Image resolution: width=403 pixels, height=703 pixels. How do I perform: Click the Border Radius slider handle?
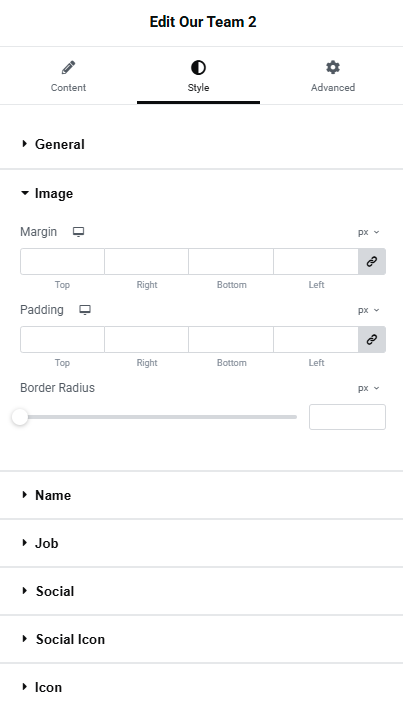pos(20,417)
